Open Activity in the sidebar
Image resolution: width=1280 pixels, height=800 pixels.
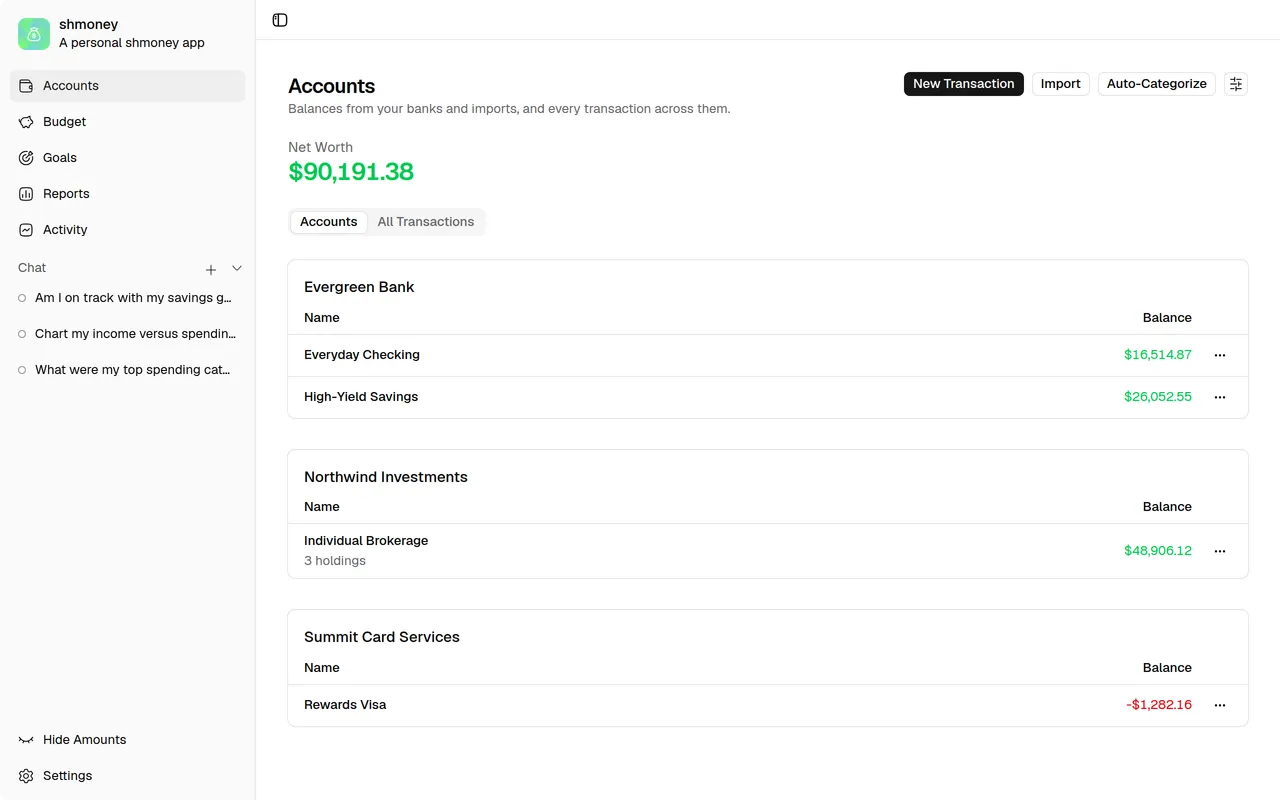(x=127, y=230)
